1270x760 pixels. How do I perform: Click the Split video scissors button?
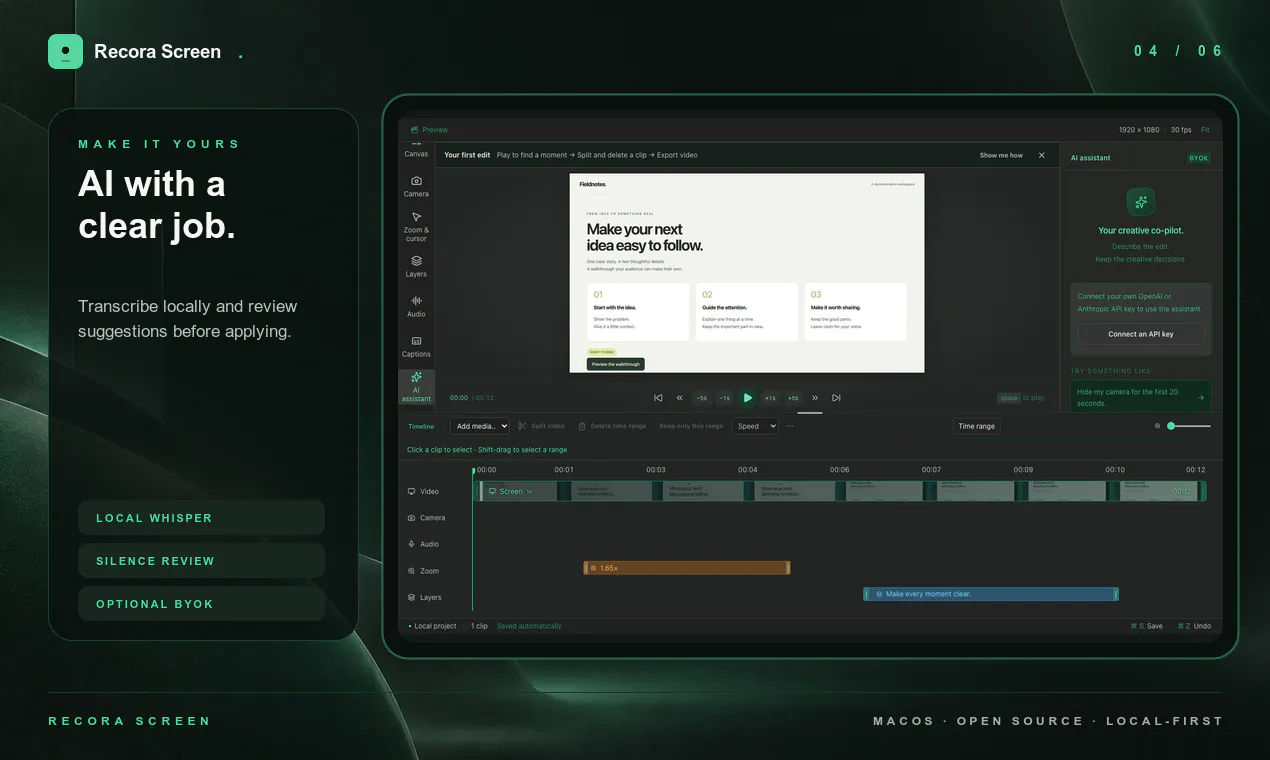(x=541, y=426)
